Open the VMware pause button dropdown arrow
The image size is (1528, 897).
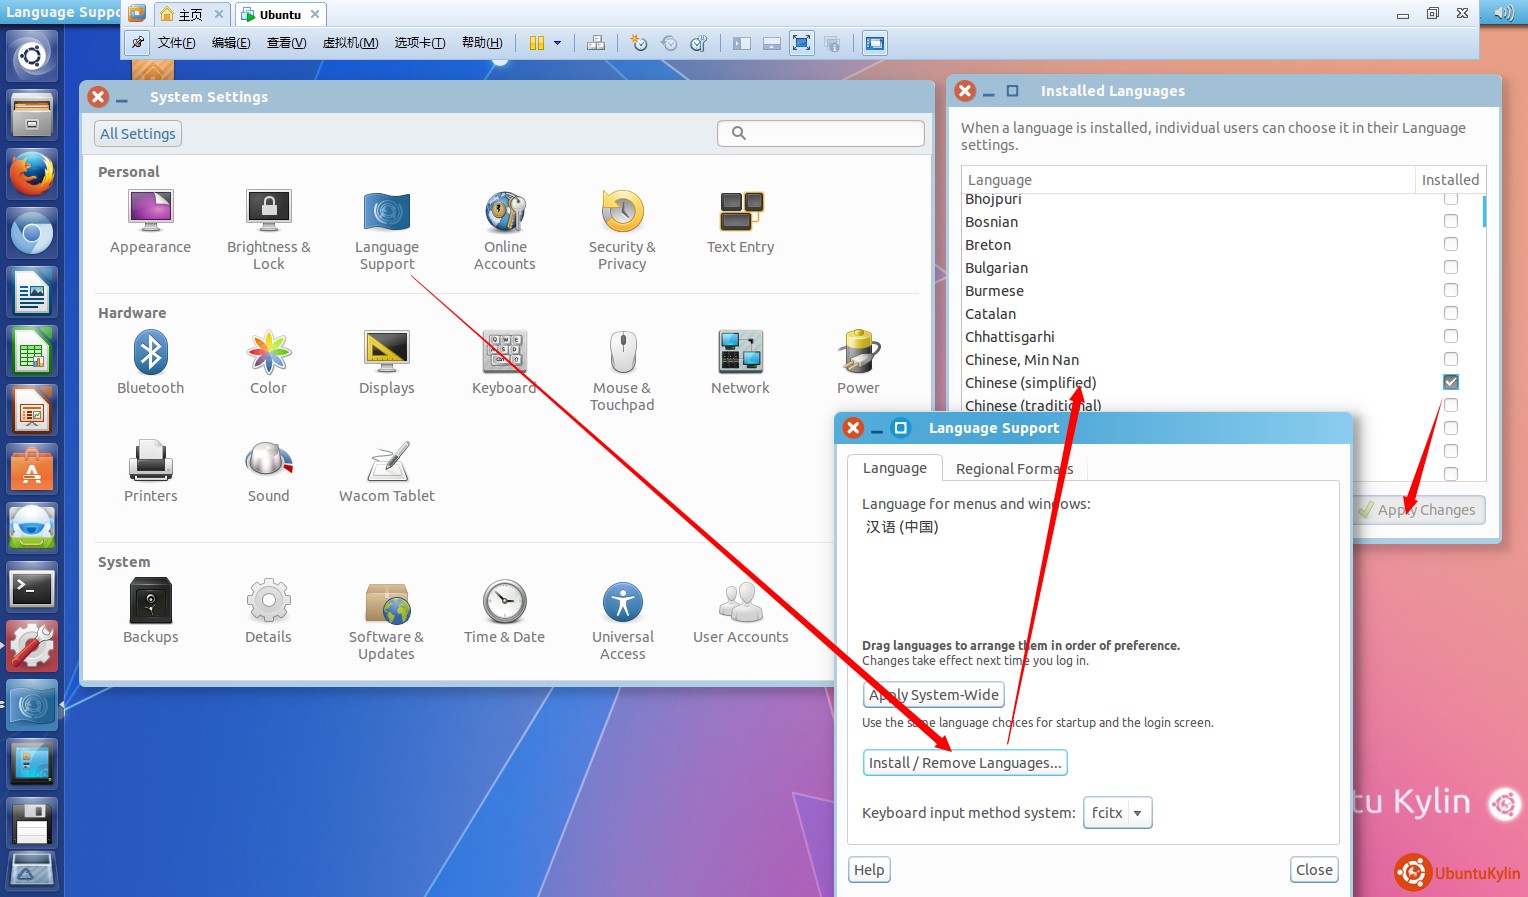[x=558, y=43]
